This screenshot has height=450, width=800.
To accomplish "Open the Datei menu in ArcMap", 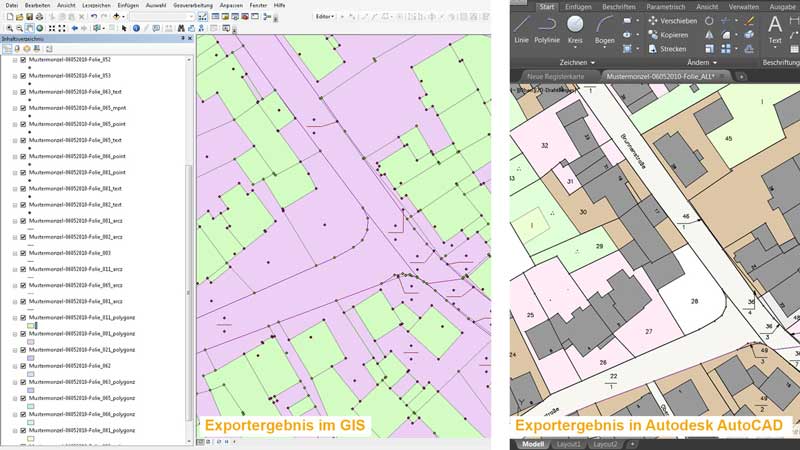I will tap(11, 5).
